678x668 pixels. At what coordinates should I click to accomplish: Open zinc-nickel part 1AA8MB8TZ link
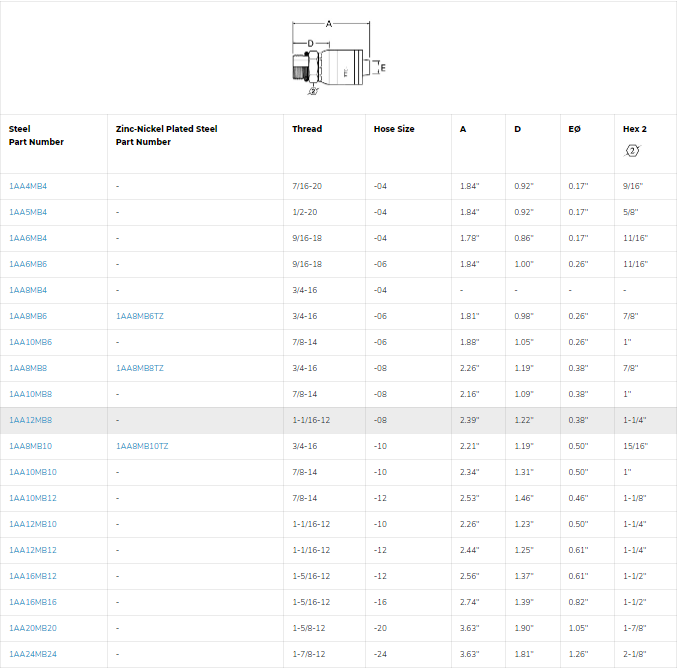point(139,368)
